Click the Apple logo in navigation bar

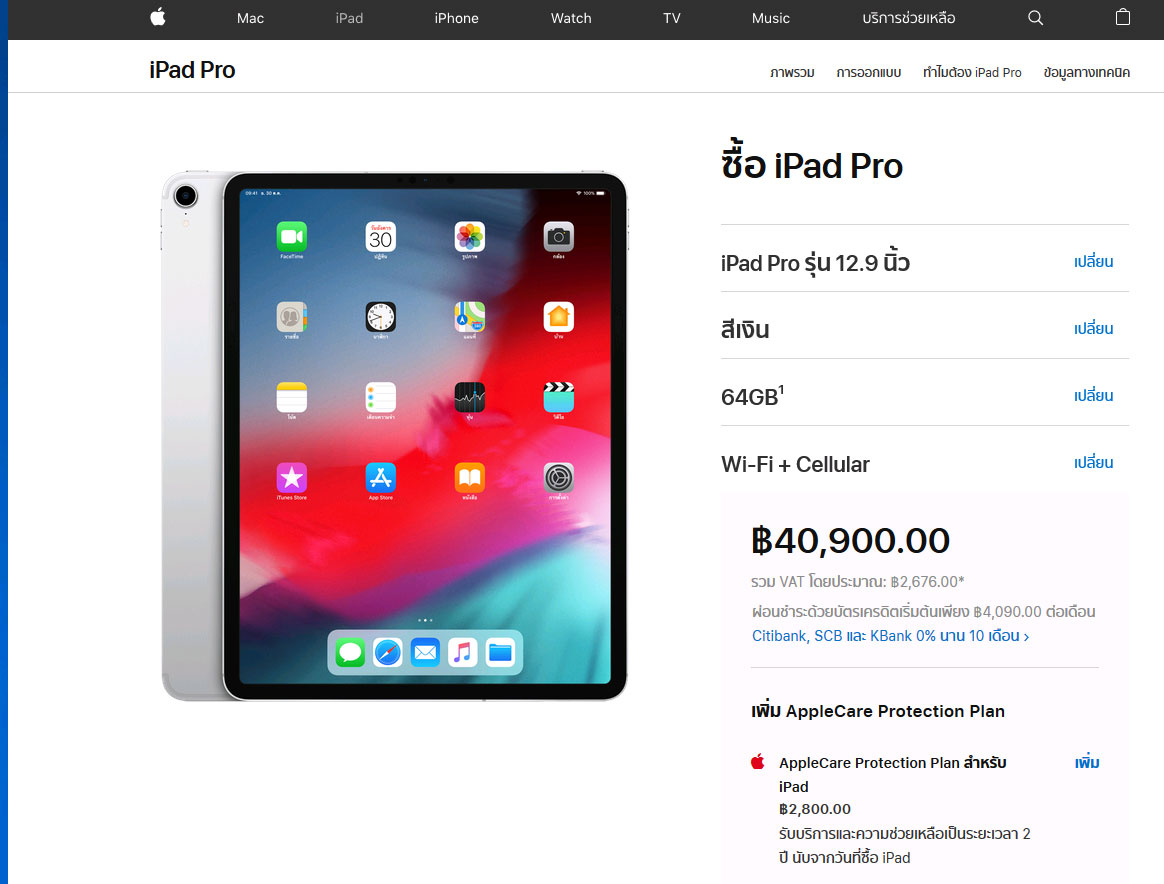click(157, 17)
